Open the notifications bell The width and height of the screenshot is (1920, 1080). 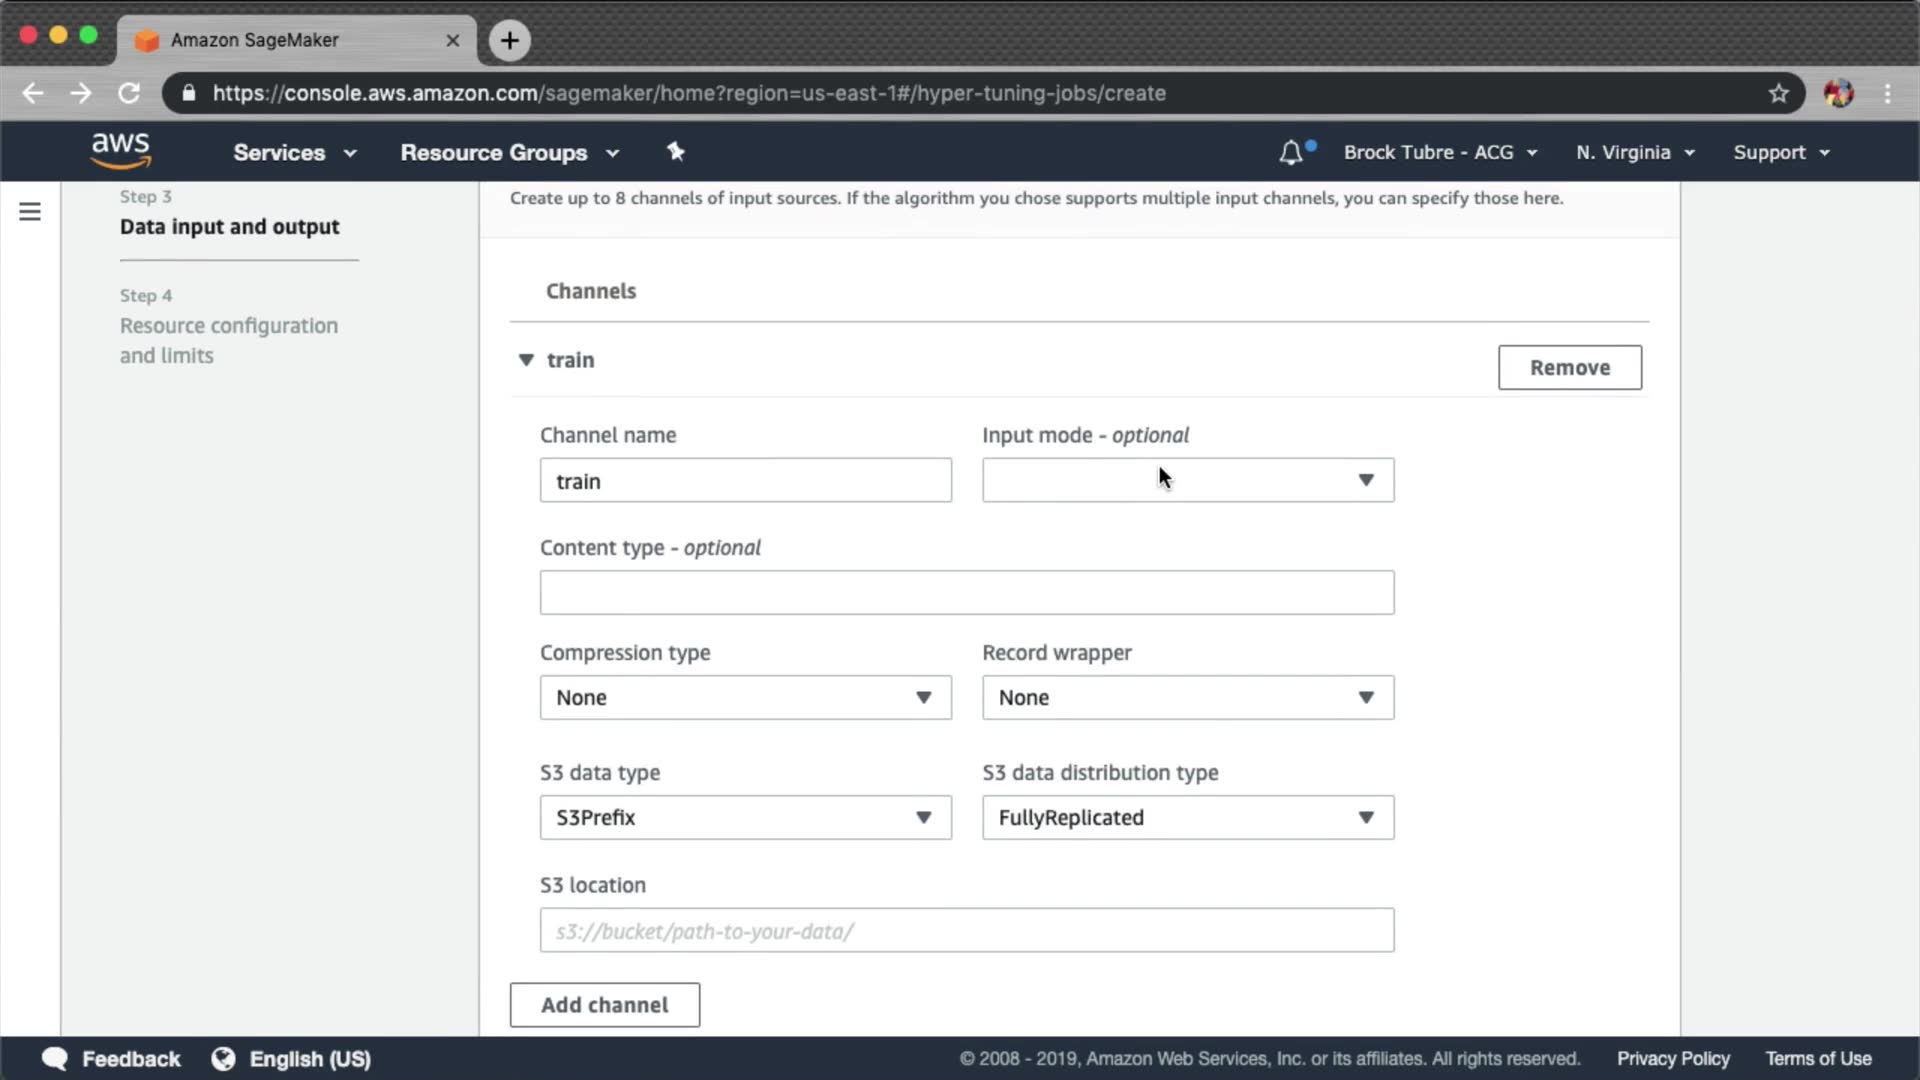tap(1291, 153)
